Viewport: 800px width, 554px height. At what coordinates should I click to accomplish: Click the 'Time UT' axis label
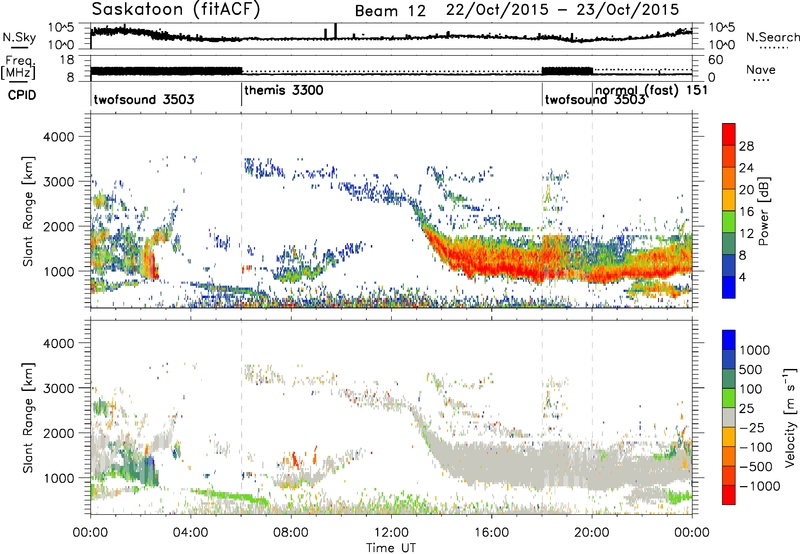point(391,548)
